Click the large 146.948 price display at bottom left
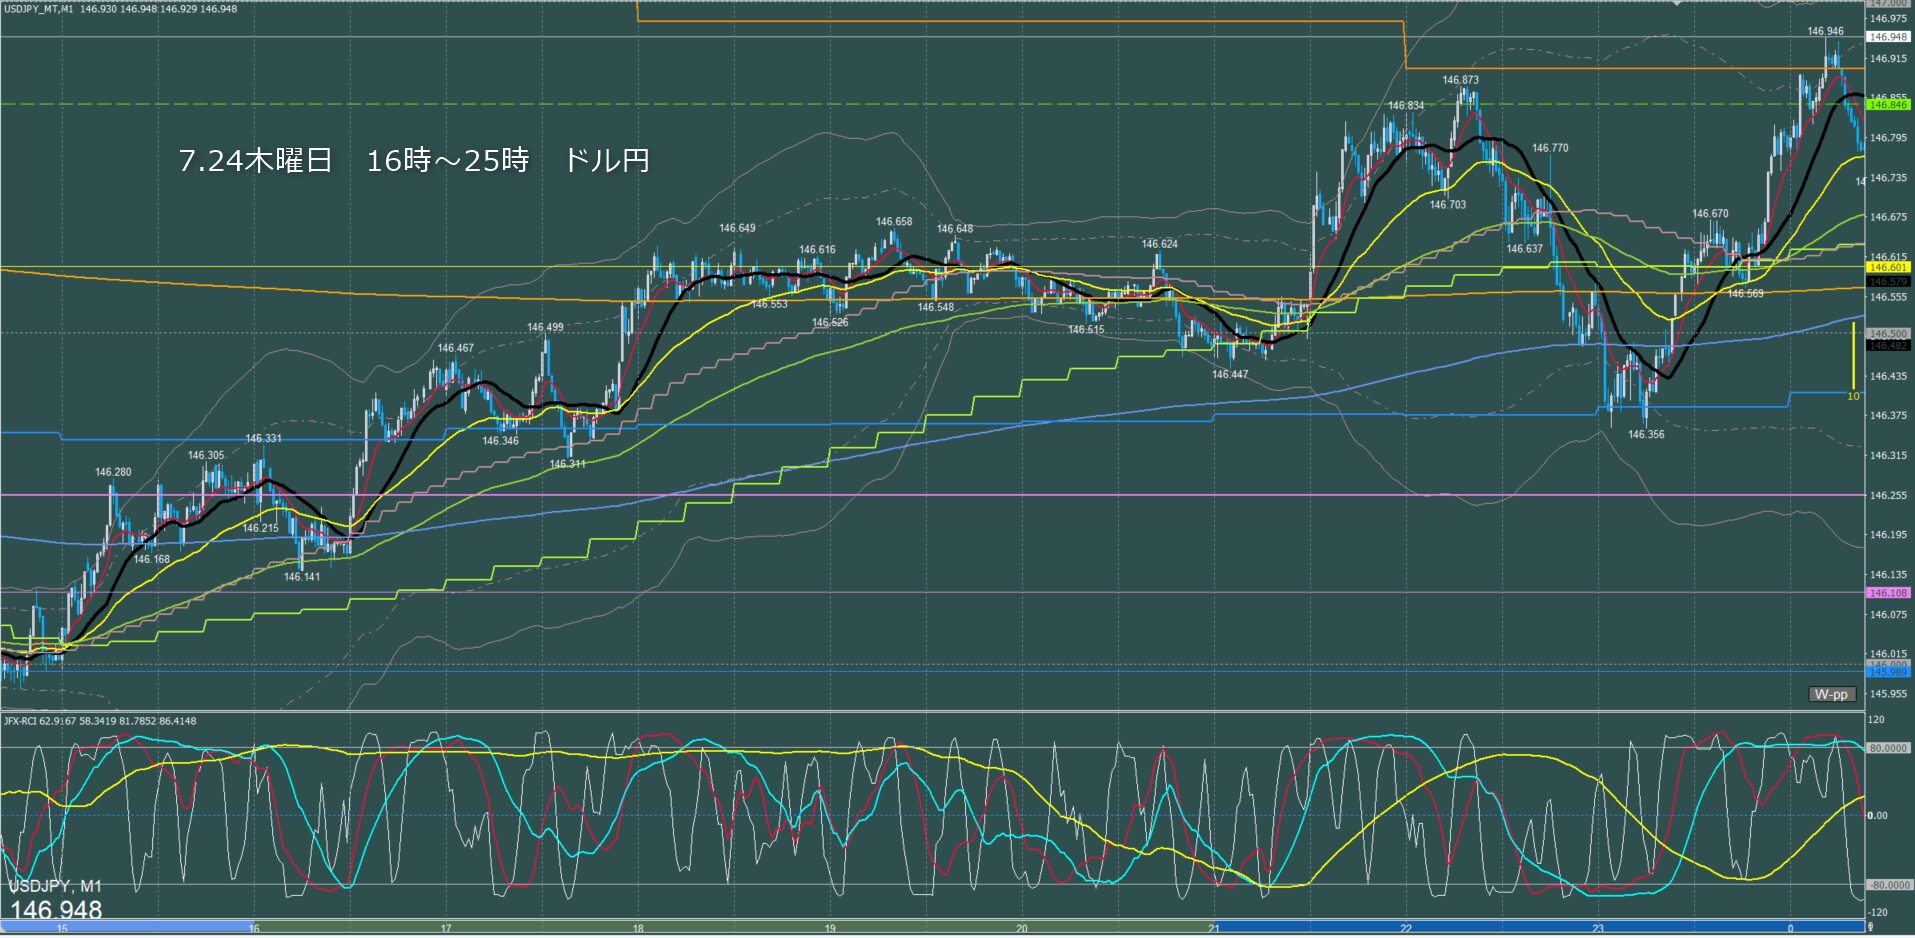Screen dimensions: 1915x938 tap(56, 910)
